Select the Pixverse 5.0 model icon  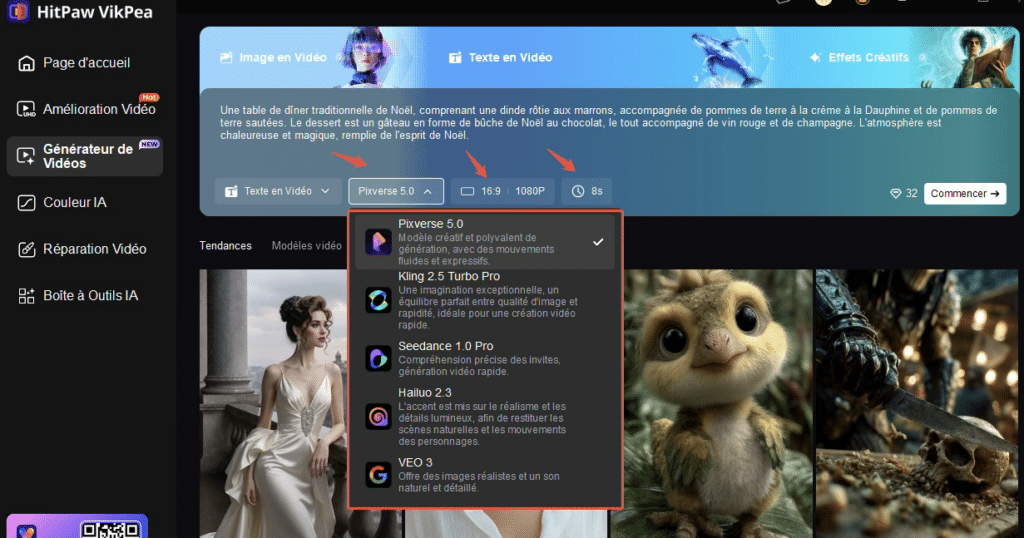coord(378,242)
